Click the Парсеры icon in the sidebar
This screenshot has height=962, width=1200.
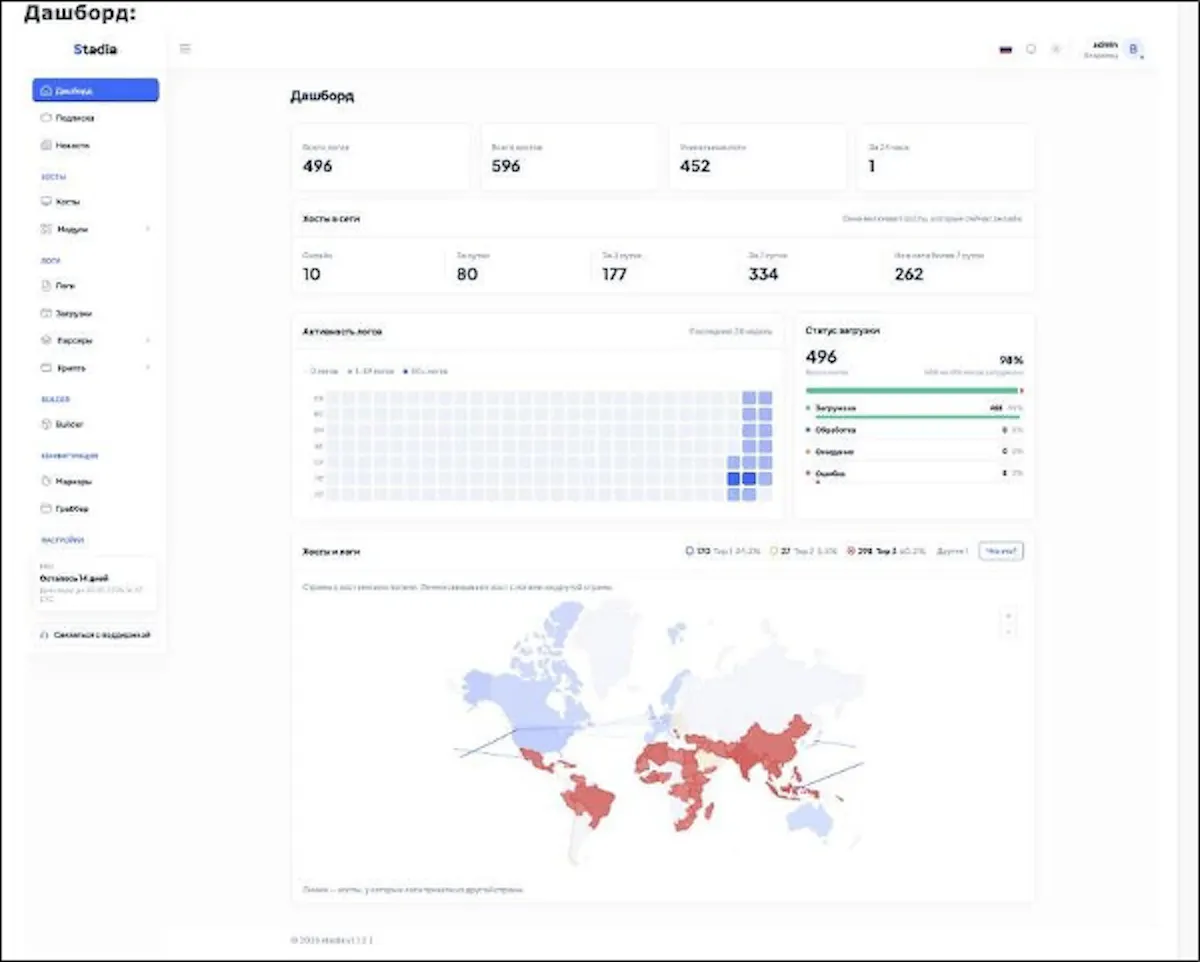45,340
